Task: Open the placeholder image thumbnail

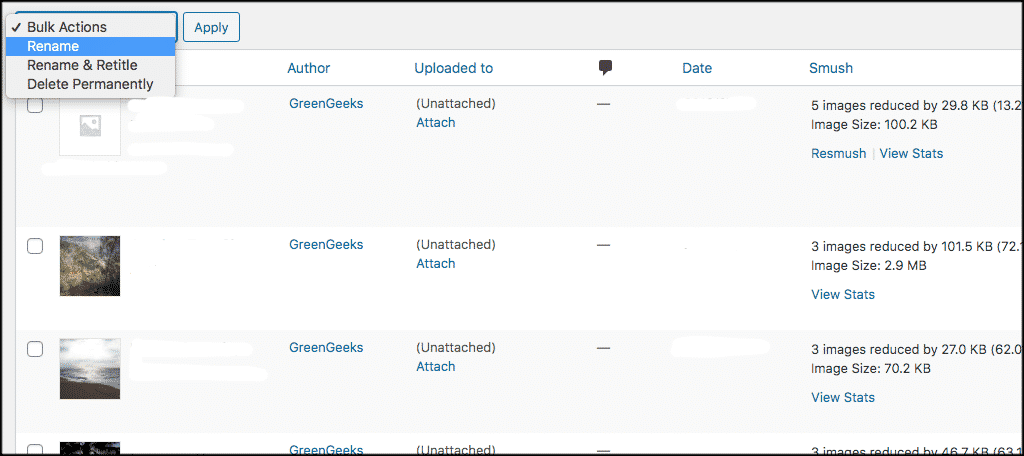Action: pos(89,125)
